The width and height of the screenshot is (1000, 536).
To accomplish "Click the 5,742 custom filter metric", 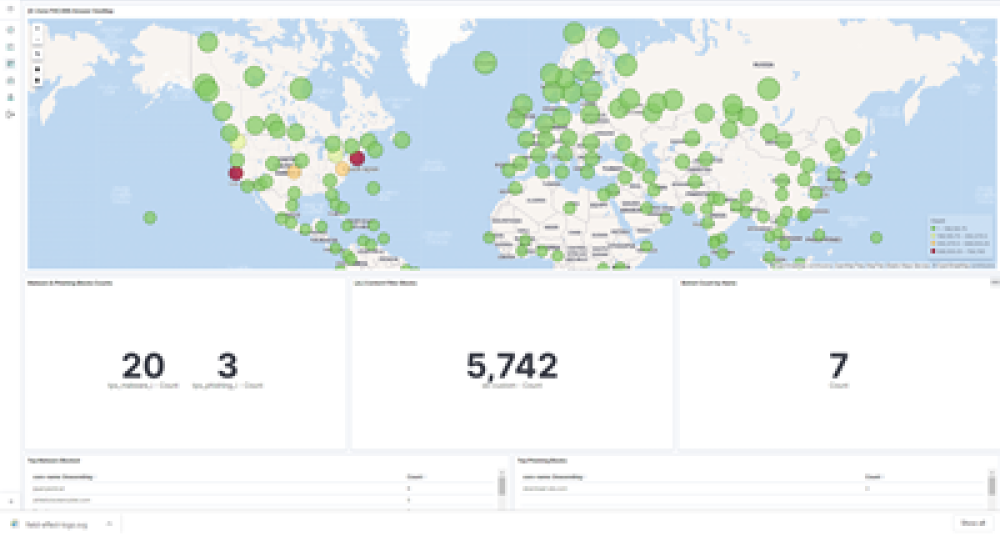I will tap(512, 366).
